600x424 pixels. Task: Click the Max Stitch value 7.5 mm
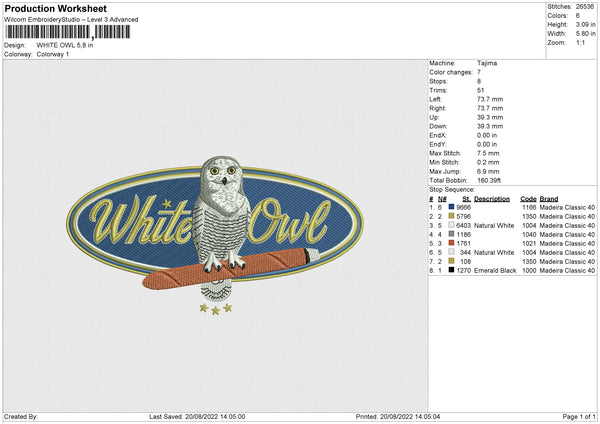[x=488, y=153]
